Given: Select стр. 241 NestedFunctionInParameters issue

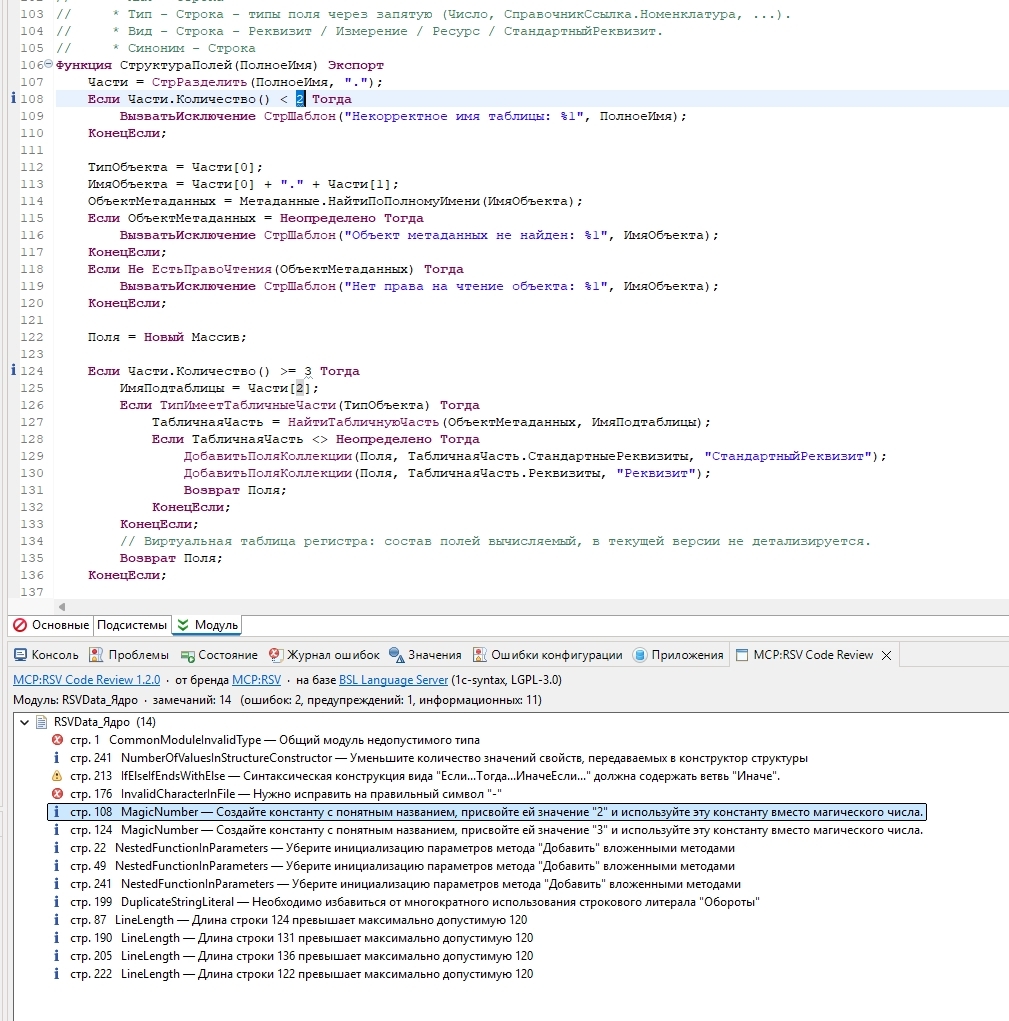Looking at the screenshot, I should click(406, 884).
